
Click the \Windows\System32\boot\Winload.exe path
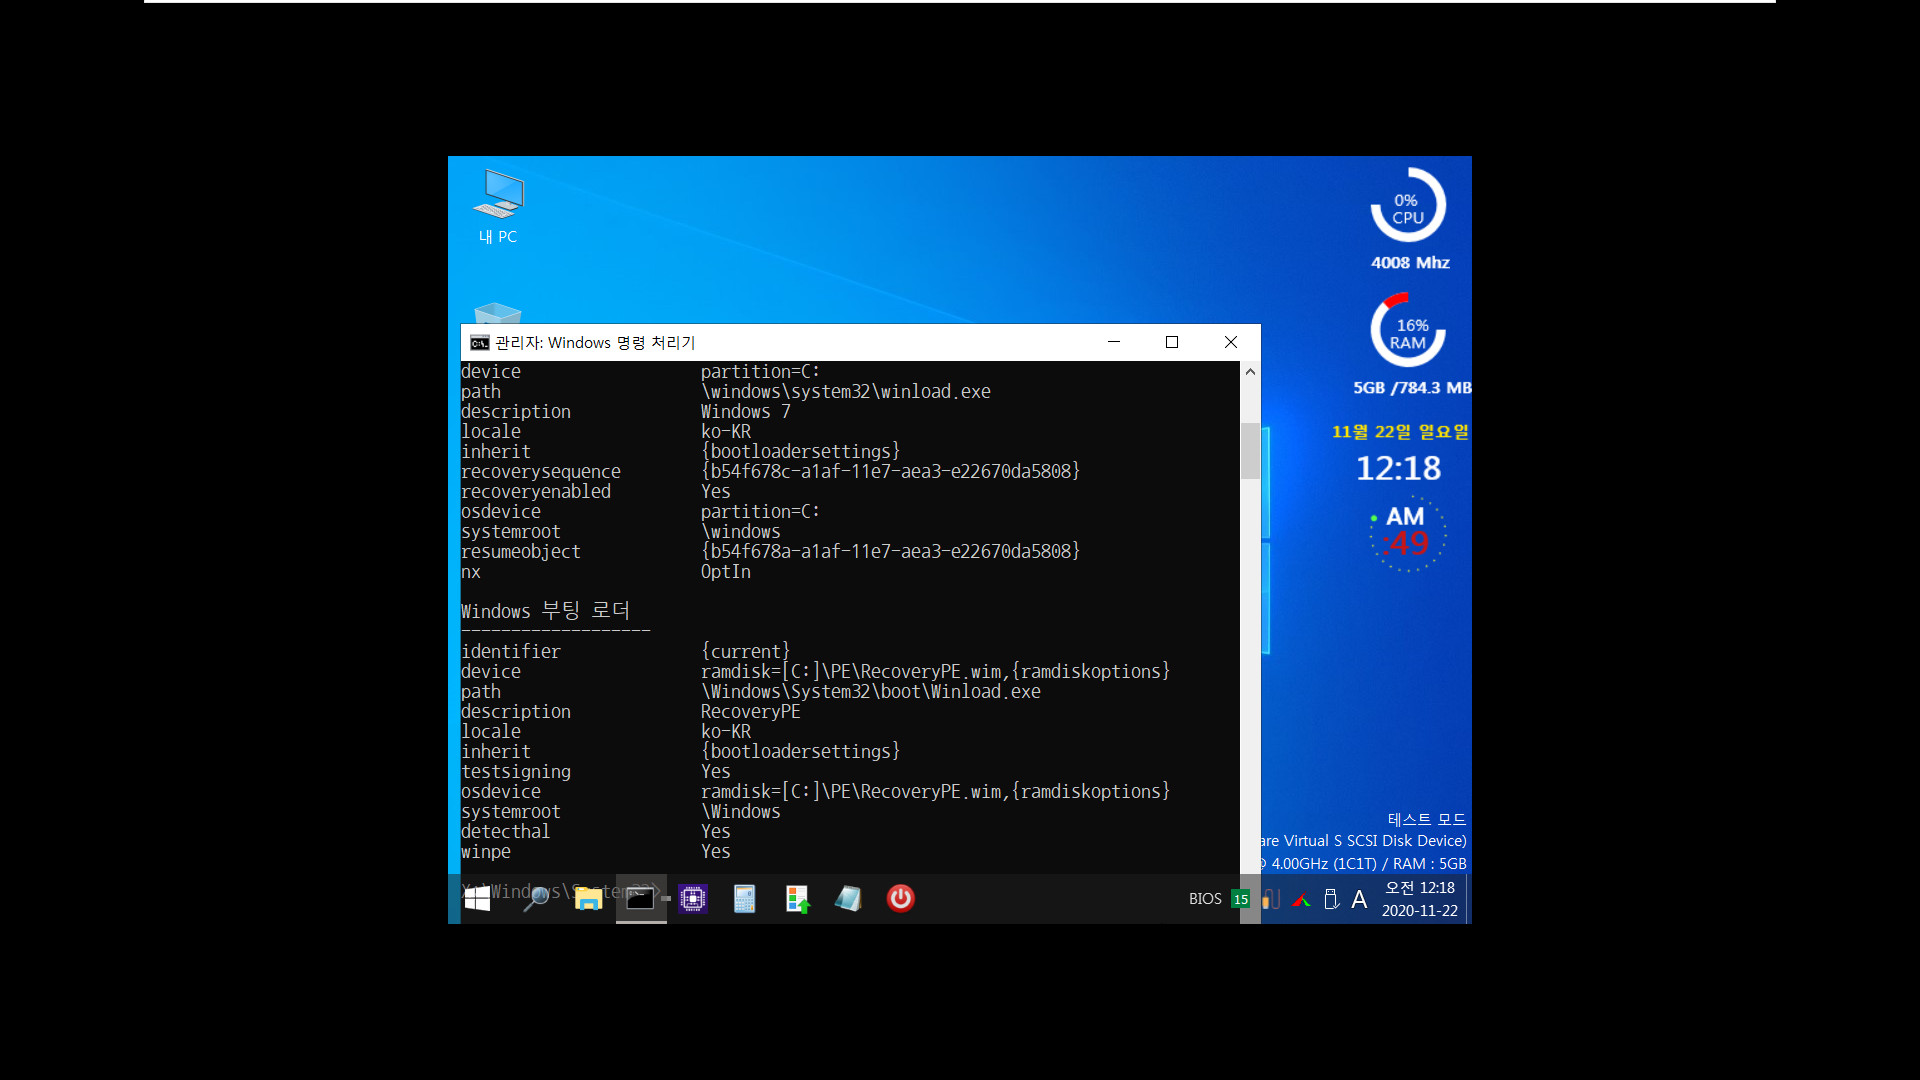(x=871, y=692)
